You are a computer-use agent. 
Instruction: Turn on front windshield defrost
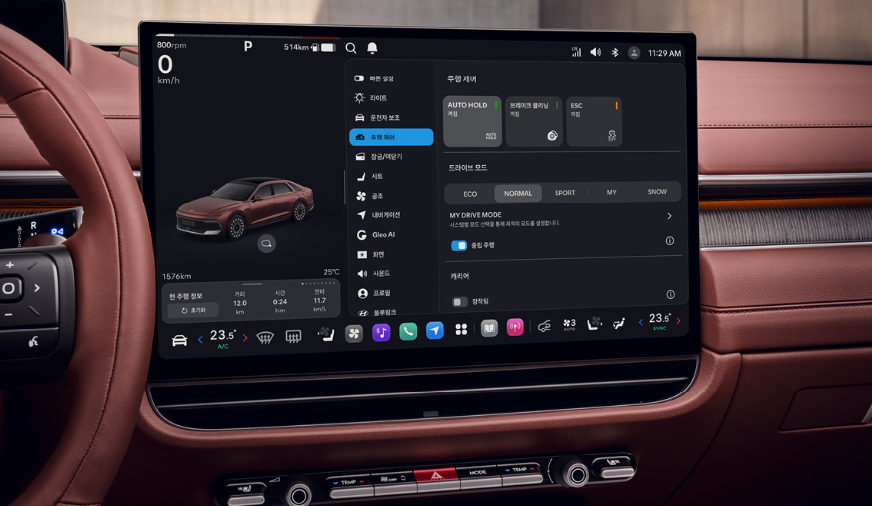click(265, 337)
